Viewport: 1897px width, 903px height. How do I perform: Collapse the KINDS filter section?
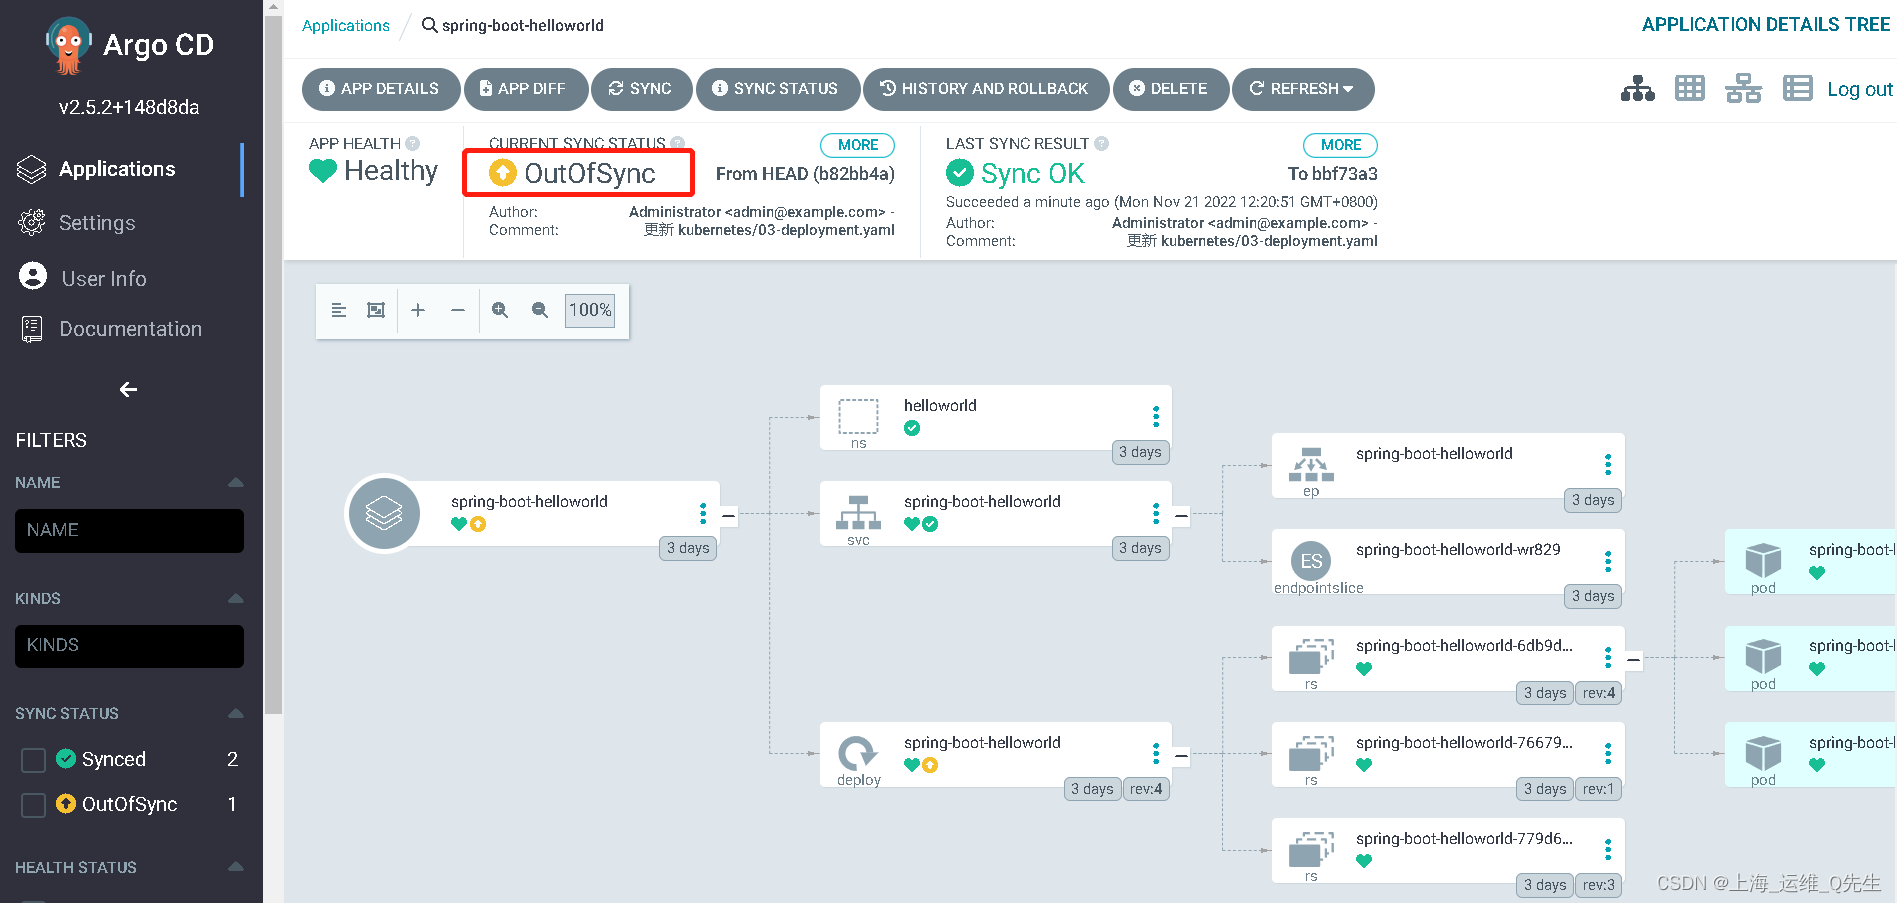pos(236,598)
